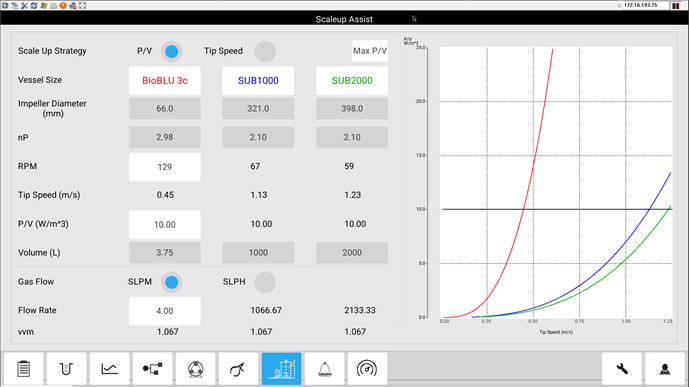Click the volume 1000 box
689x387 pixels.
coord(258,253)
